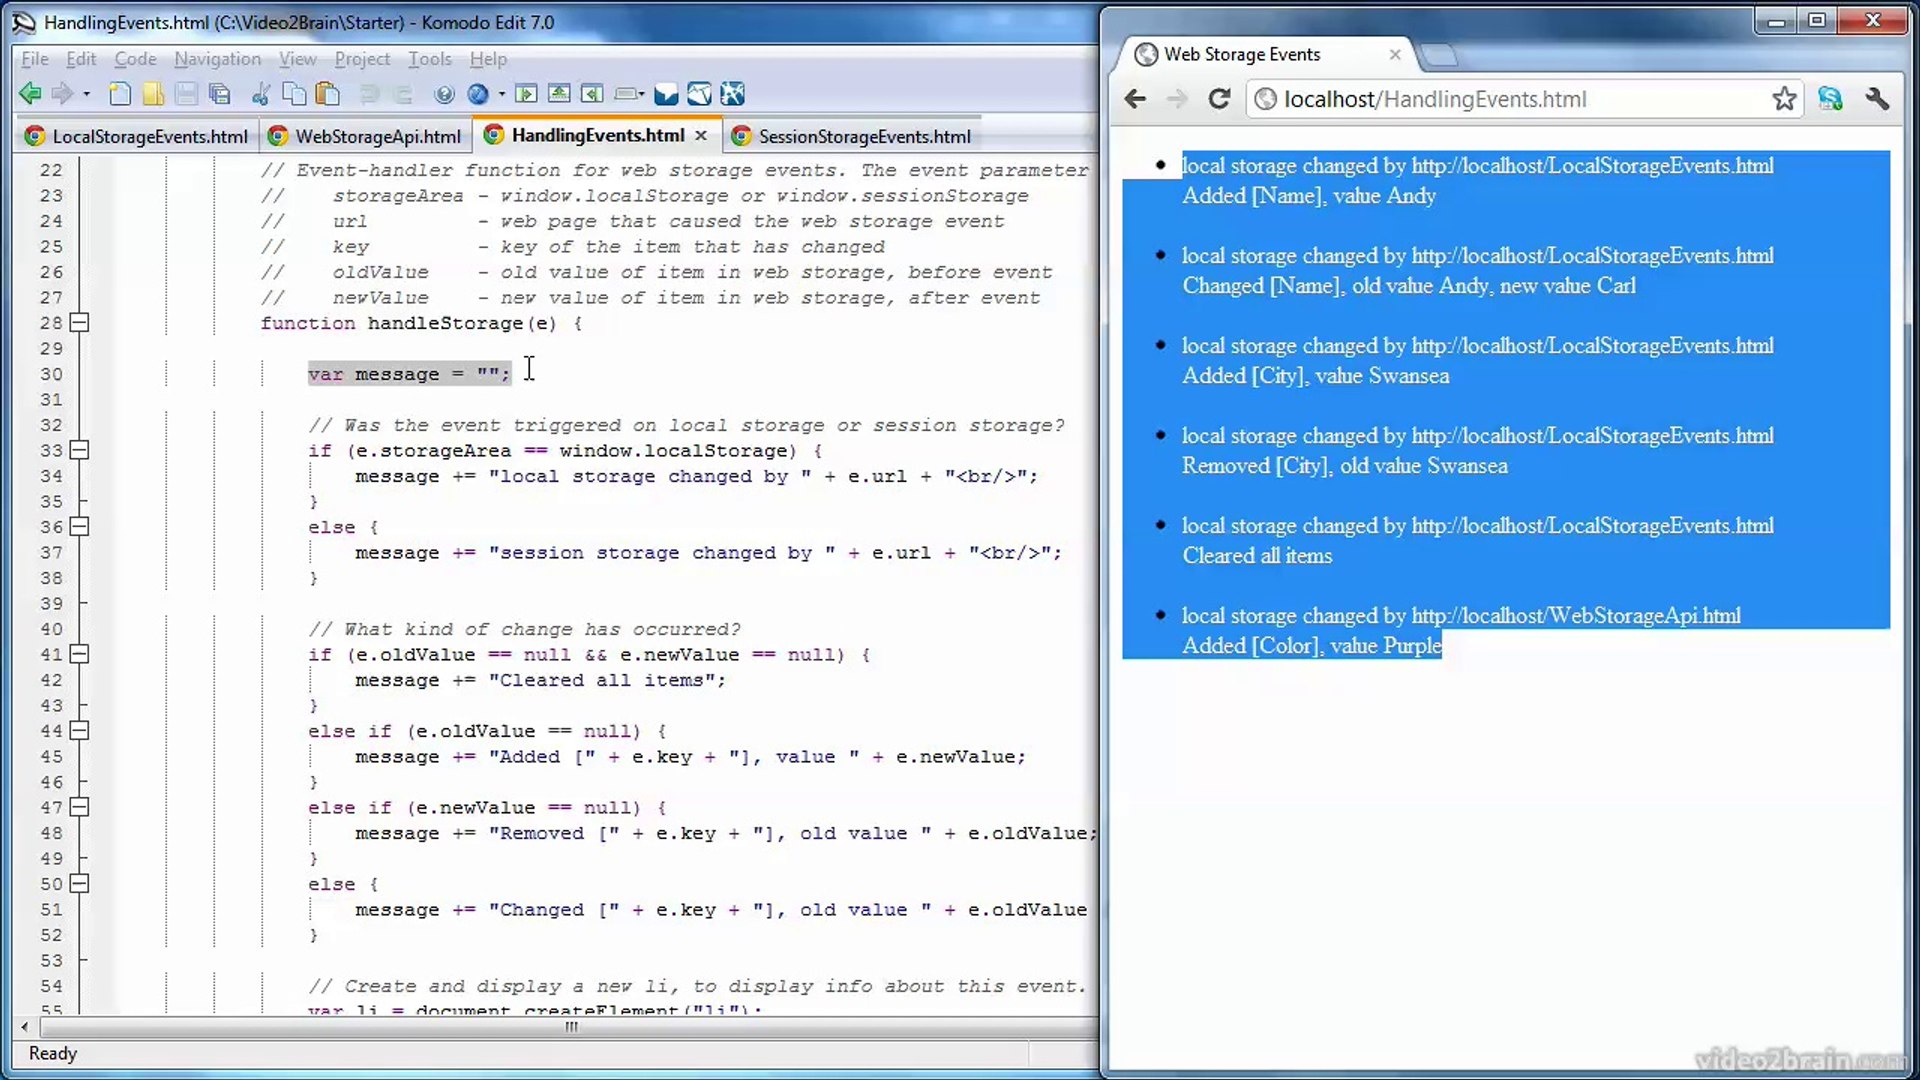The image size is (1920, 1080).
Task: Click the Komodo horizontal scrollbar thumb
Action: tap(571, 1027)
